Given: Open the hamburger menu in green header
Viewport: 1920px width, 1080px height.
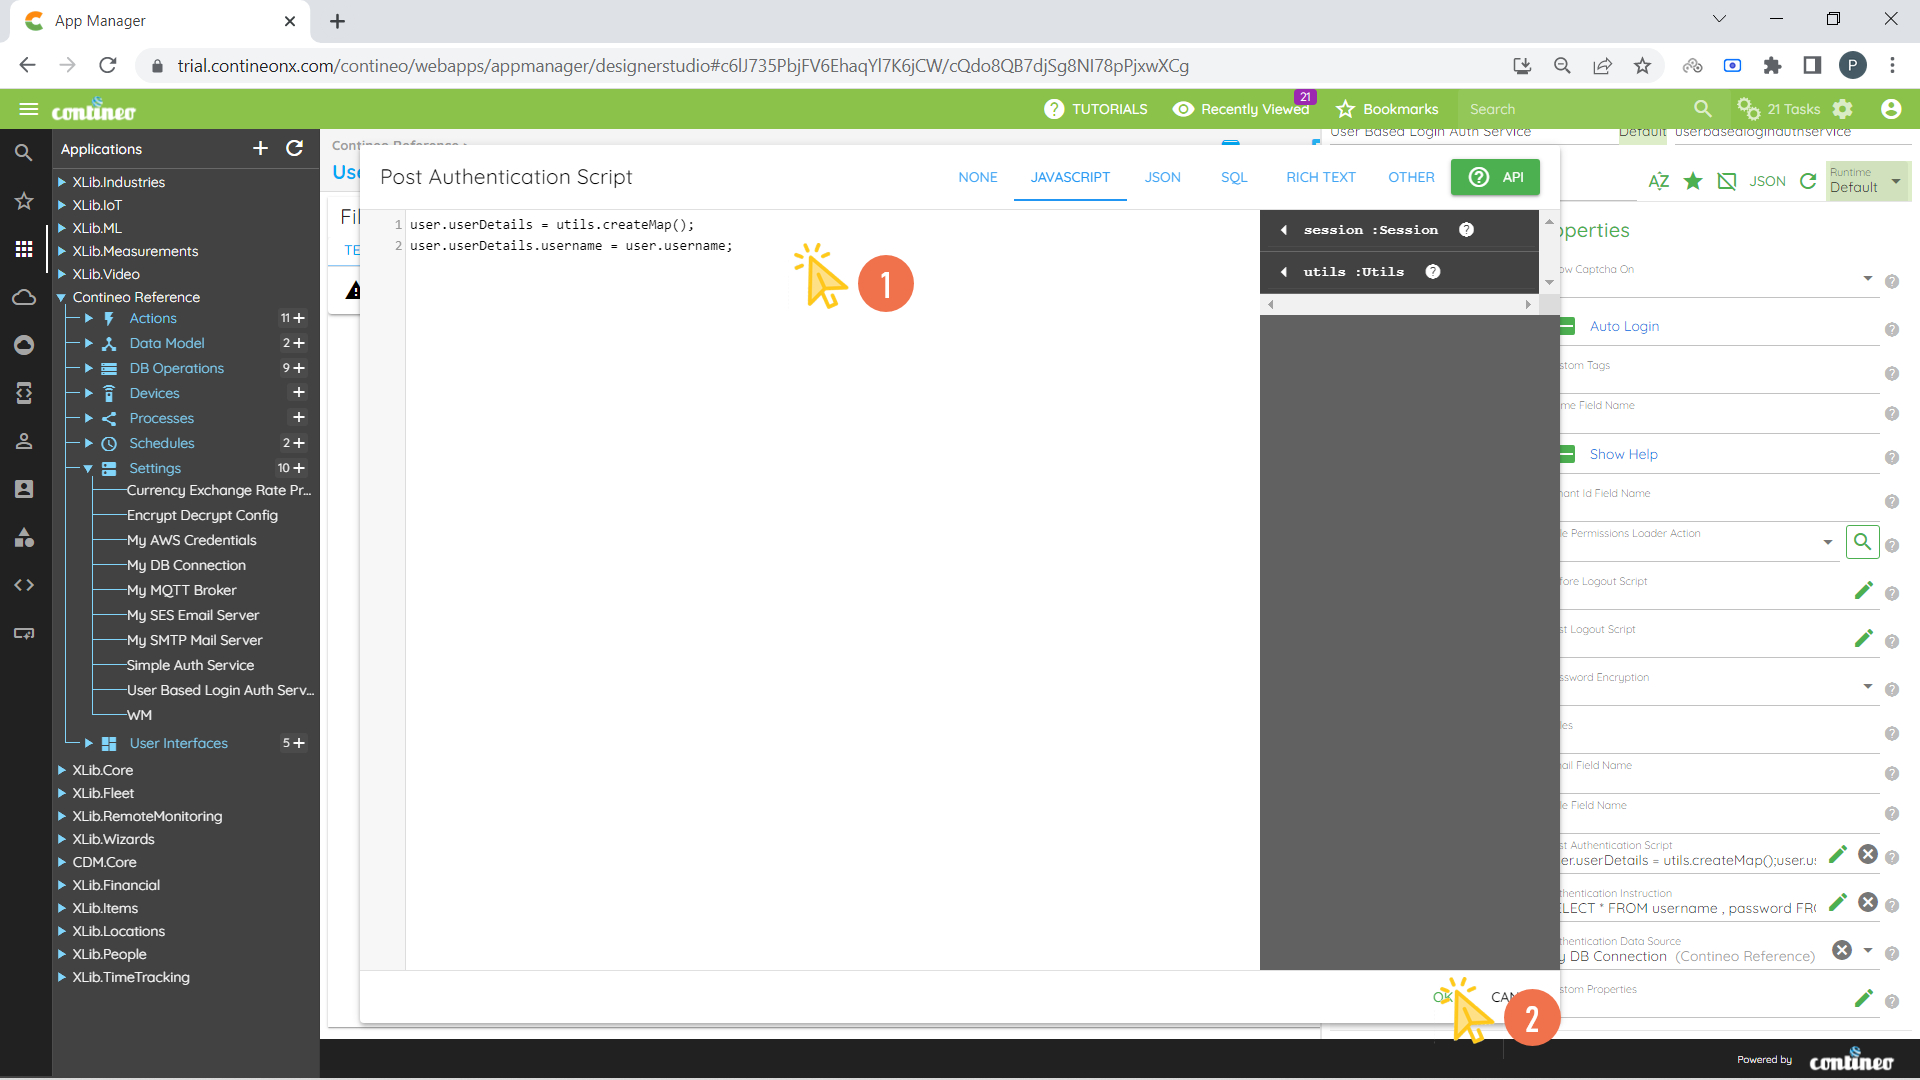Looking at the screenshot, I should (x=28, y=109).
